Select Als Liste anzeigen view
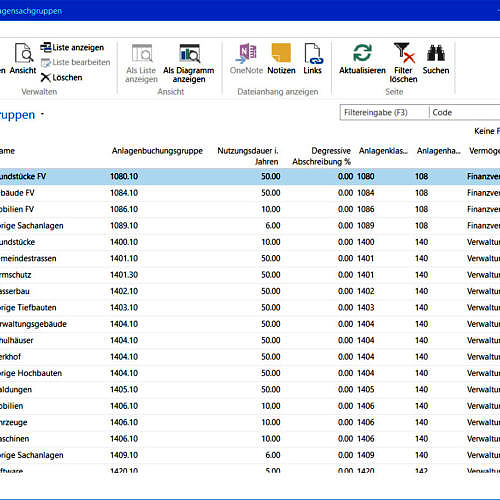This screenshot has height=500, width=500. 141,63
